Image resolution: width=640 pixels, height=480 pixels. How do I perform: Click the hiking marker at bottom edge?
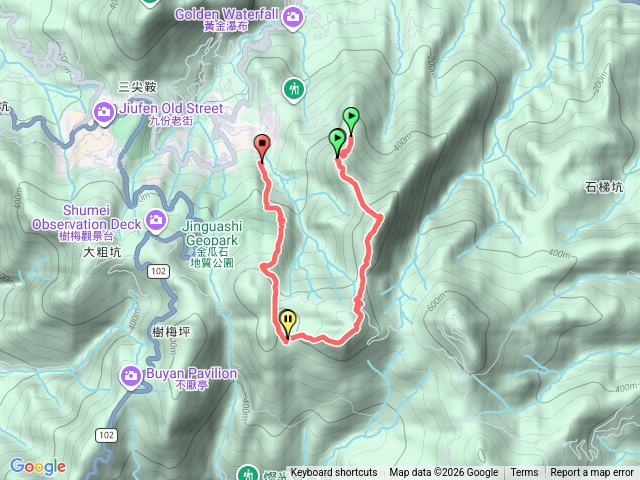point(248,473)
